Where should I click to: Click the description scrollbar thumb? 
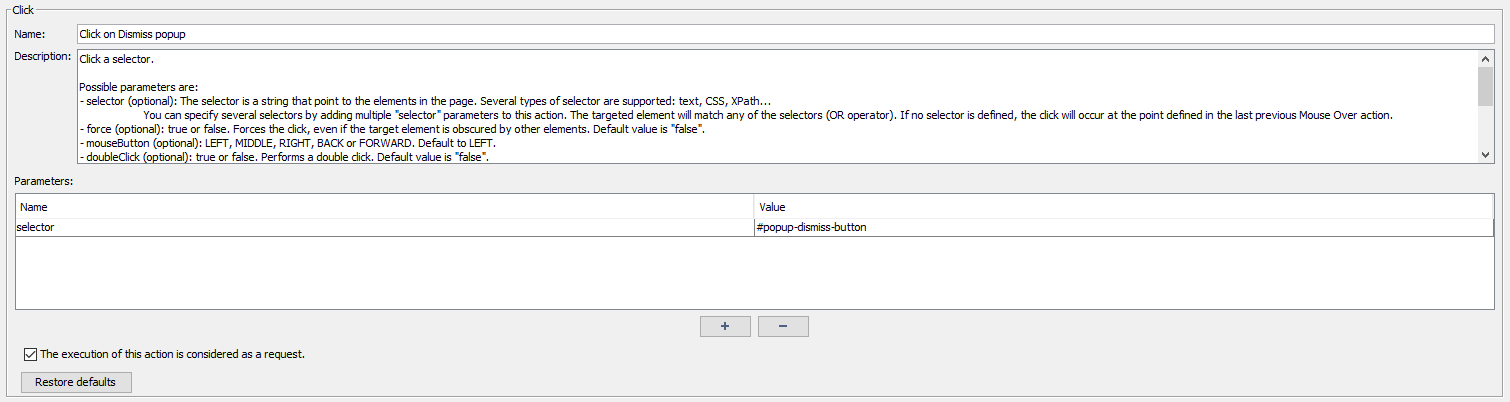pos(1485,85)
